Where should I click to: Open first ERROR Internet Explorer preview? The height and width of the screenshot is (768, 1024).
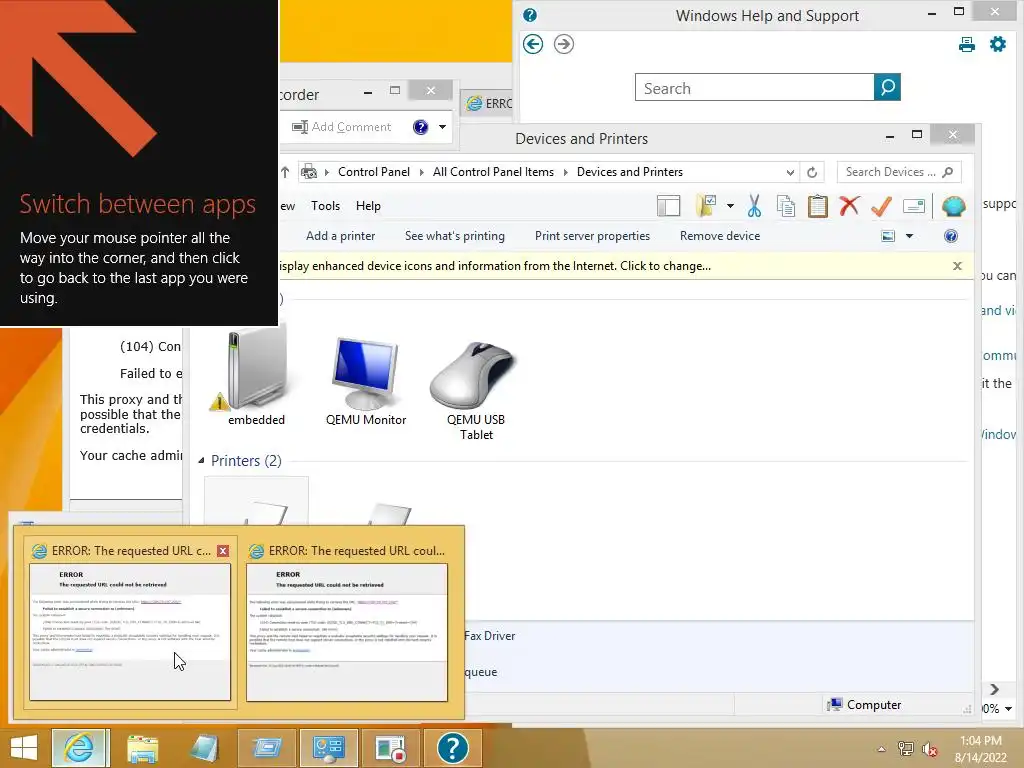pyautogui.click(x=130, y=631)
